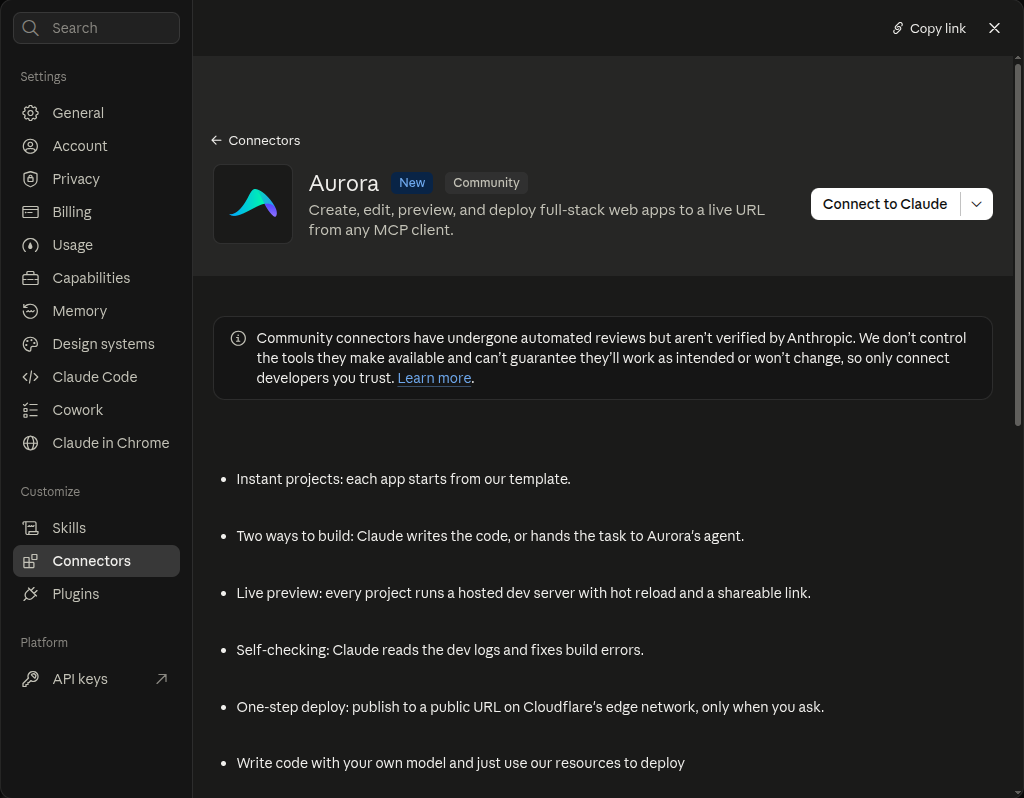Viewport: 1024px width, 798px height.
Task: Click the Claude in Chrome globe icon
Action: [x=30, y=443]
